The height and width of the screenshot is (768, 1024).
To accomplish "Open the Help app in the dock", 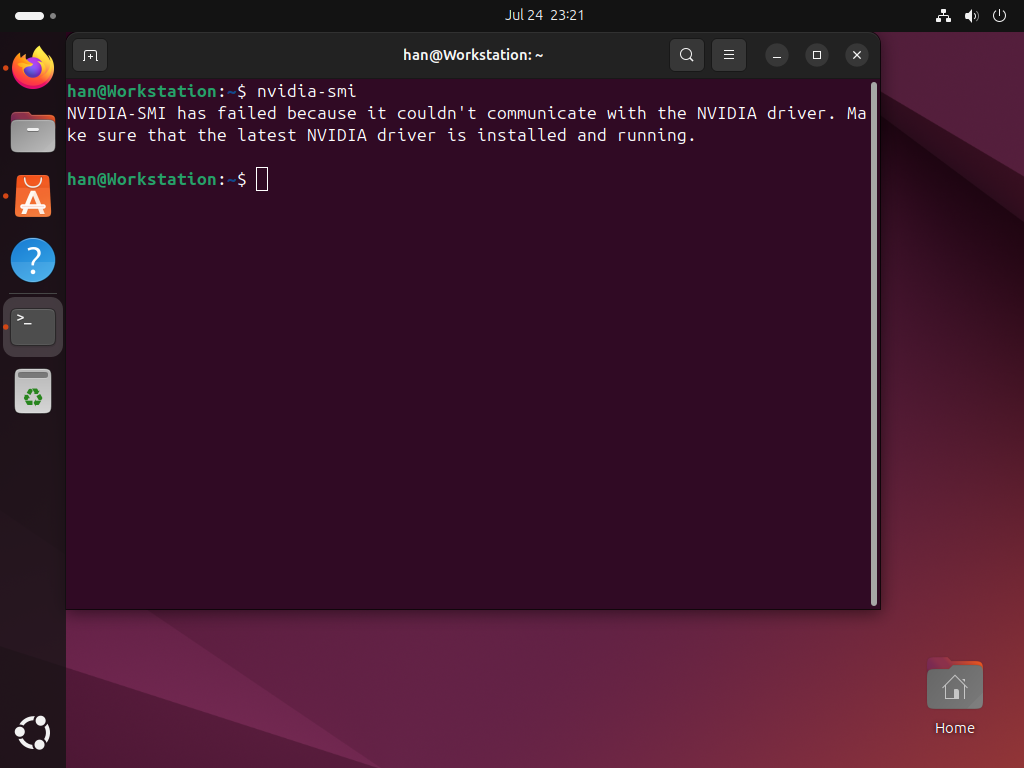I will click(33, 260).
